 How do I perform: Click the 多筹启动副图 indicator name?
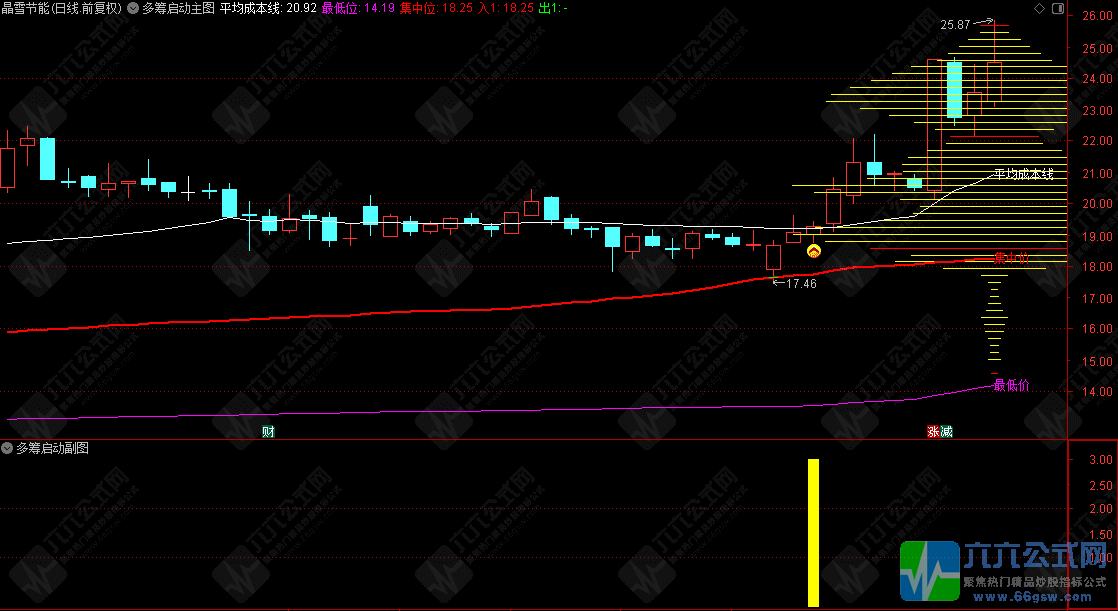52,448
